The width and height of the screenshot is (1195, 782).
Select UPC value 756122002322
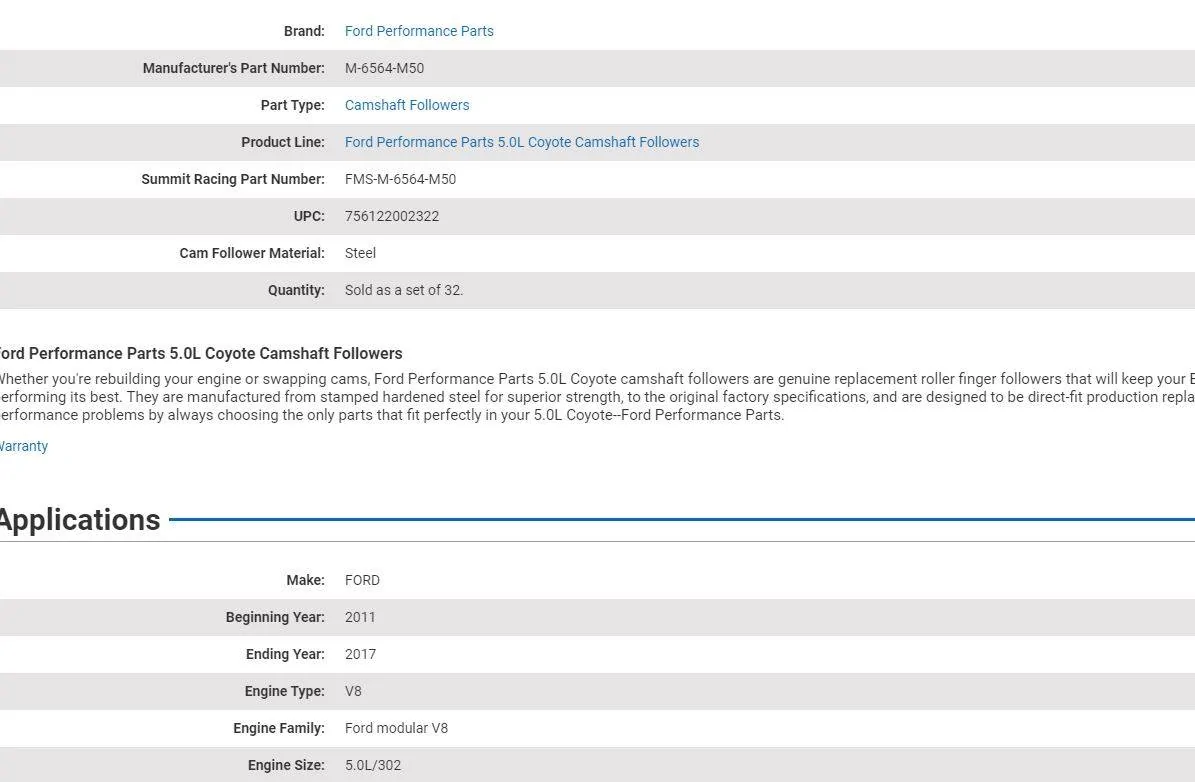[x=392, y=216]
